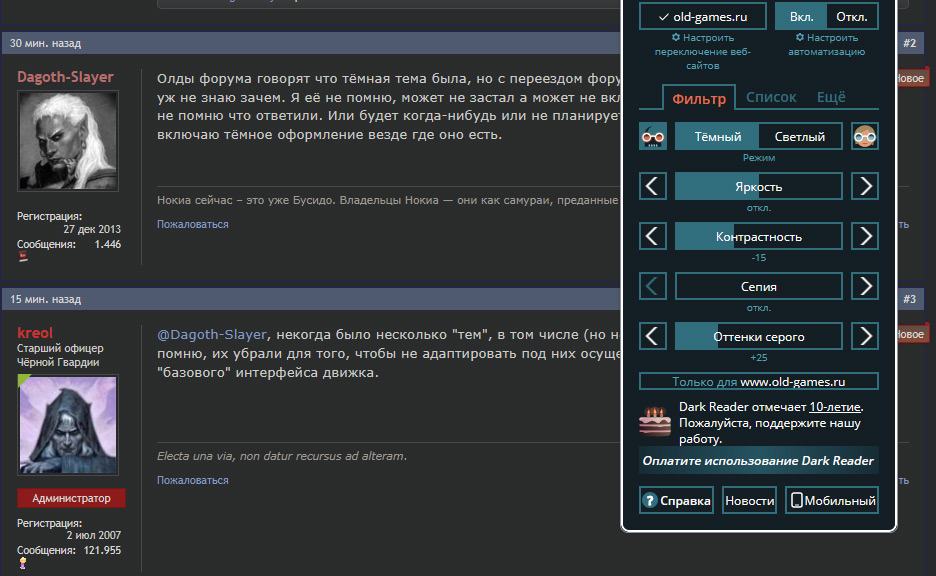Click the birthday cake icon

click(x=655, y=421)
